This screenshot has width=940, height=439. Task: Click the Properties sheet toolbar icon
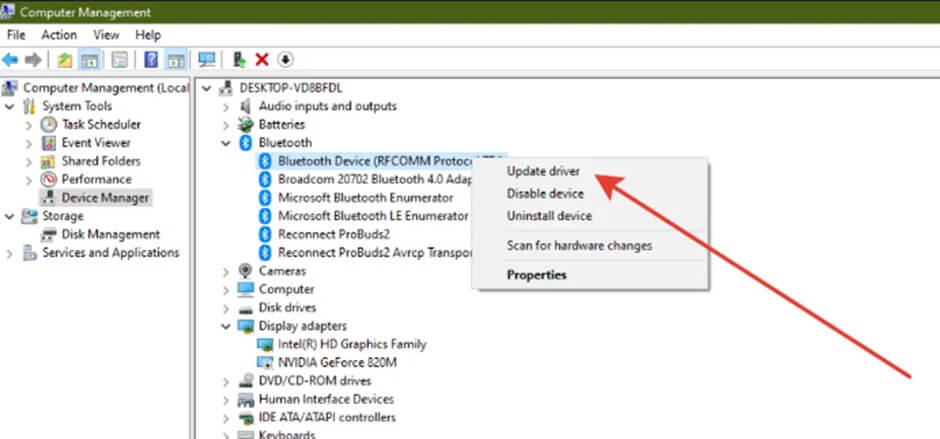point(120,59)
